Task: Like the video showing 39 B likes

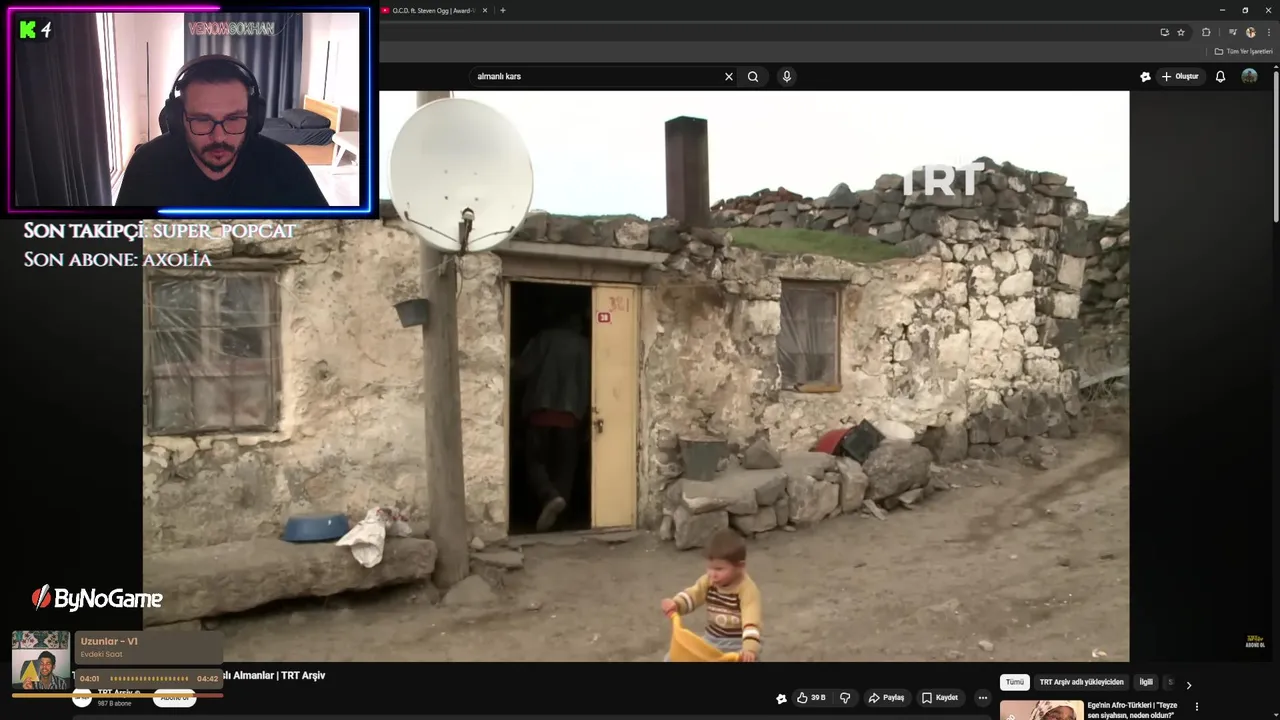Action: click(811, 698)
